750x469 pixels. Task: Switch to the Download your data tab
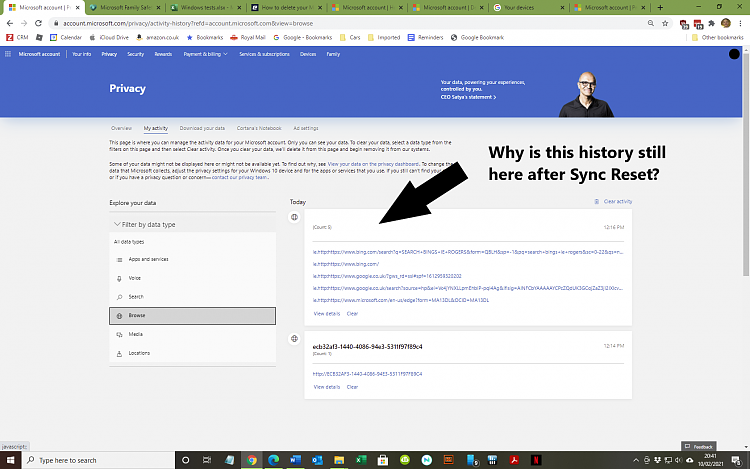pos(202,128)
